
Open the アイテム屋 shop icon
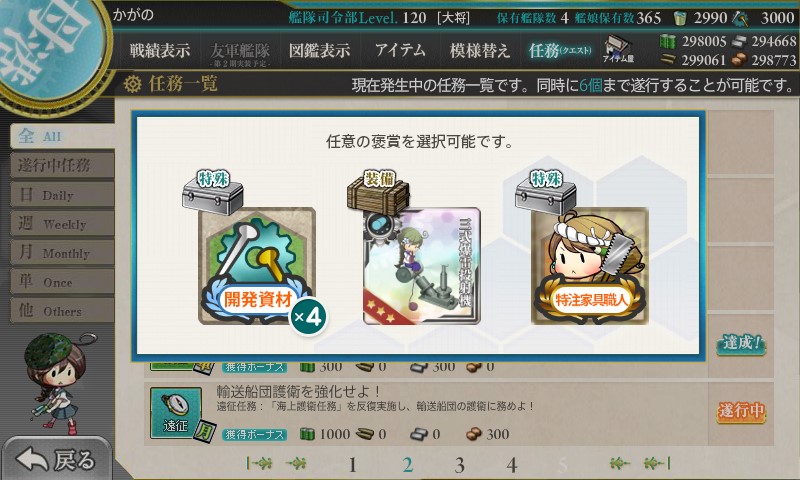(x=618, y=49)
